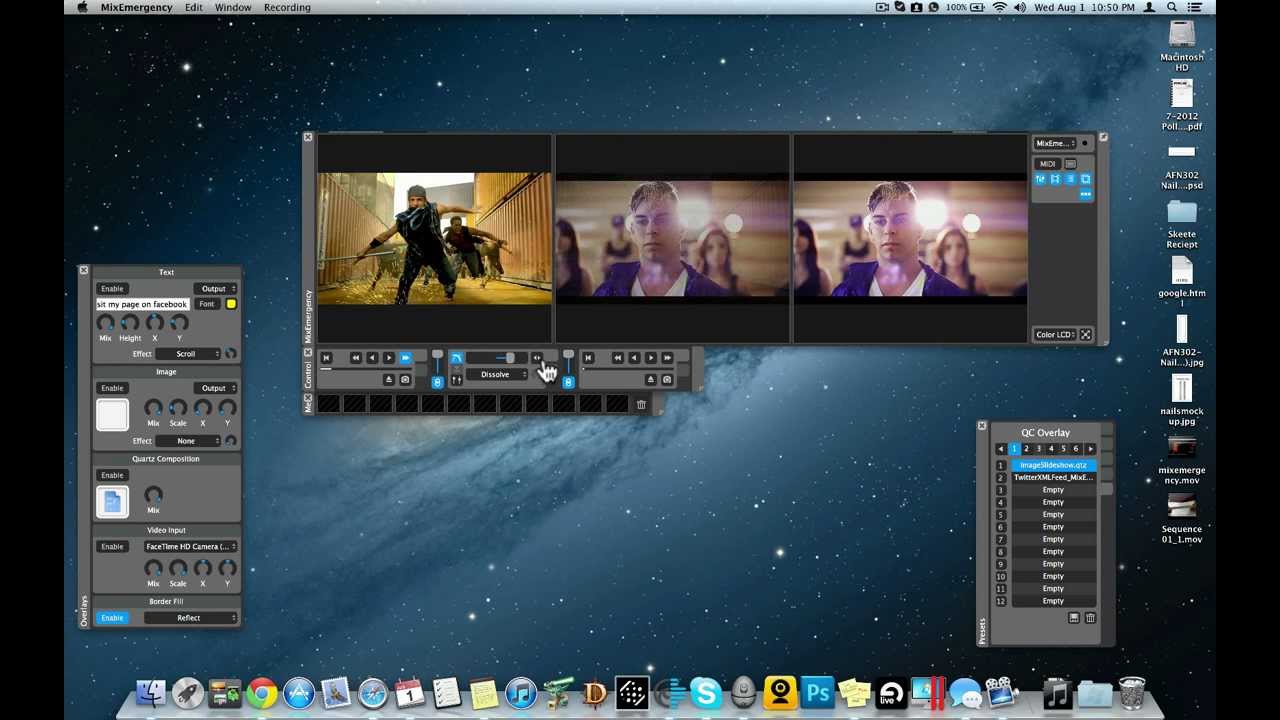Toggle the right deck blue link button
Viewport: 1280px width, 720px height.
tap(568, 381)
